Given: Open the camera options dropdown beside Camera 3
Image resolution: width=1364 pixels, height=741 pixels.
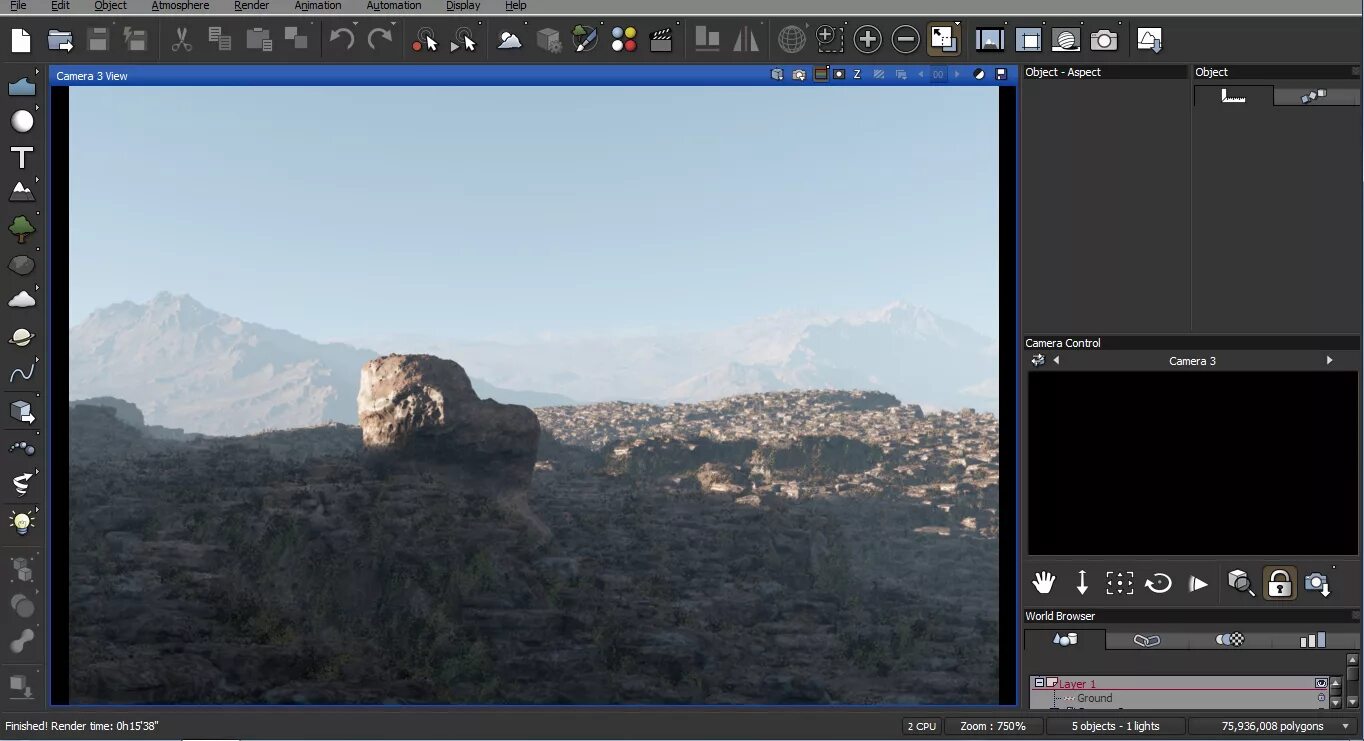Looking at the screenshot, I should coord(1038,360).
